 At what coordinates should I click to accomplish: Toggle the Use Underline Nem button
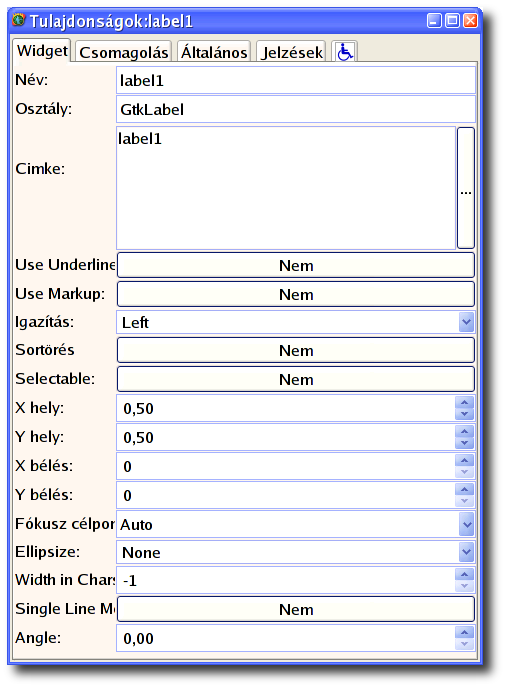(x=296, y=265)
